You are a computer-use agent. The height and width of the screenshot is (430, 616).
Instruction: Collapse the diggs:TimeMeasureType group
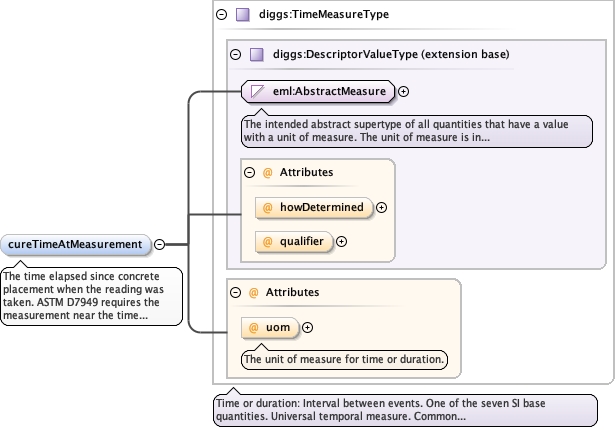point(222,15)
